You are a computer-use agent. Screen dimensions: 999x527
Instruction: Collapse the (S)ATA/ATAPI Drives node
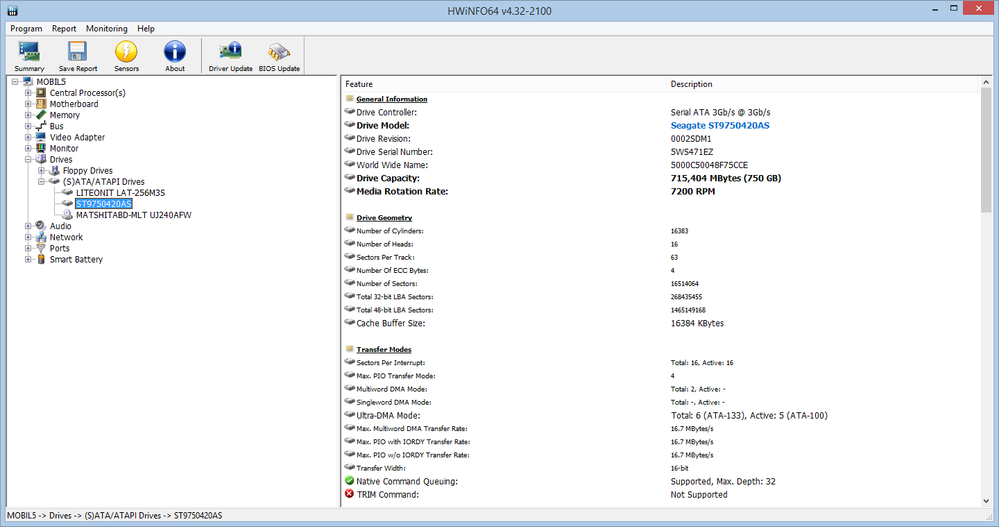click(41, 182)
